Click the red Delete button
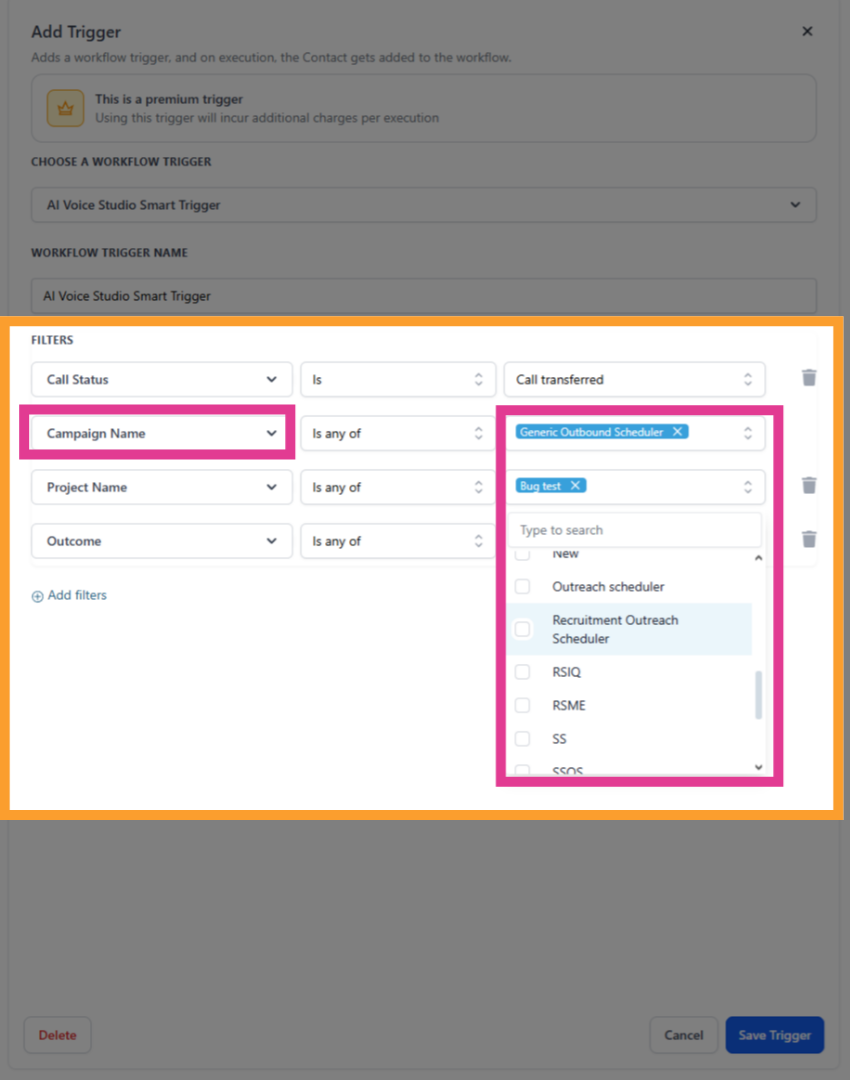This screenshot has height=1080, width=850. click(x=57, y=1035)
